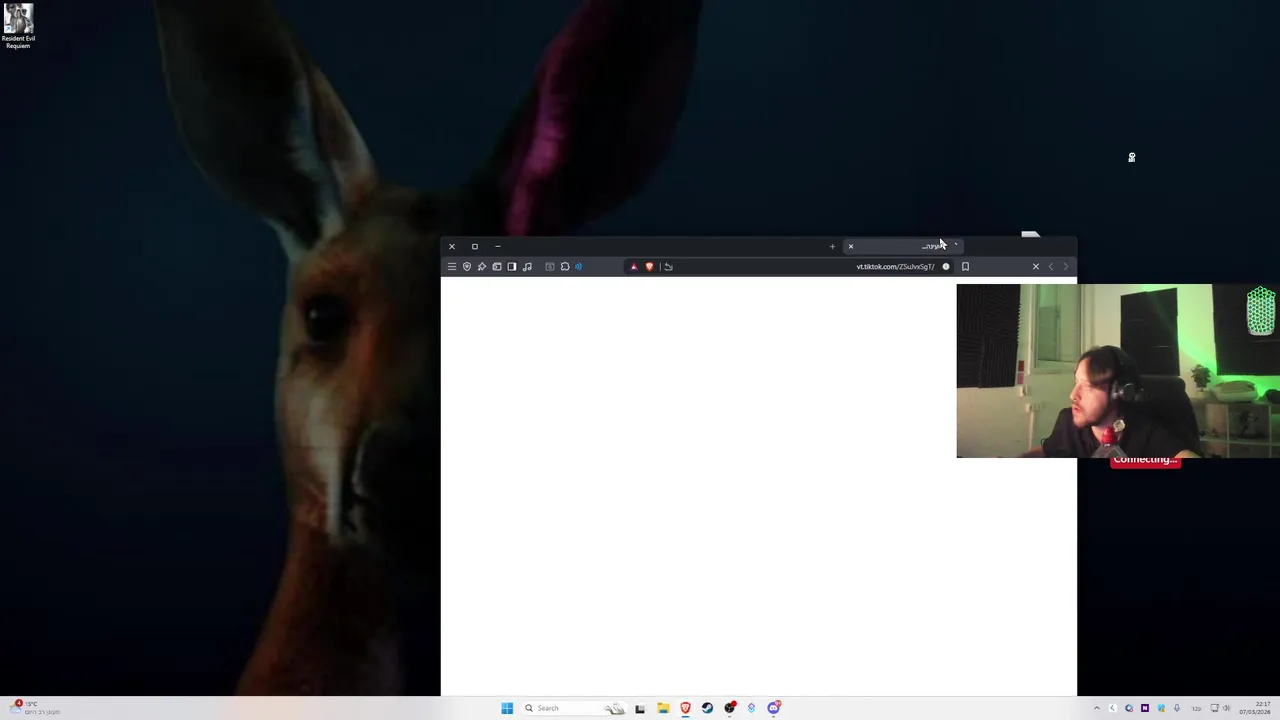Screen dimensions: 1280x720
Task: Open the network tray icon
Action: pos(1214,708)
